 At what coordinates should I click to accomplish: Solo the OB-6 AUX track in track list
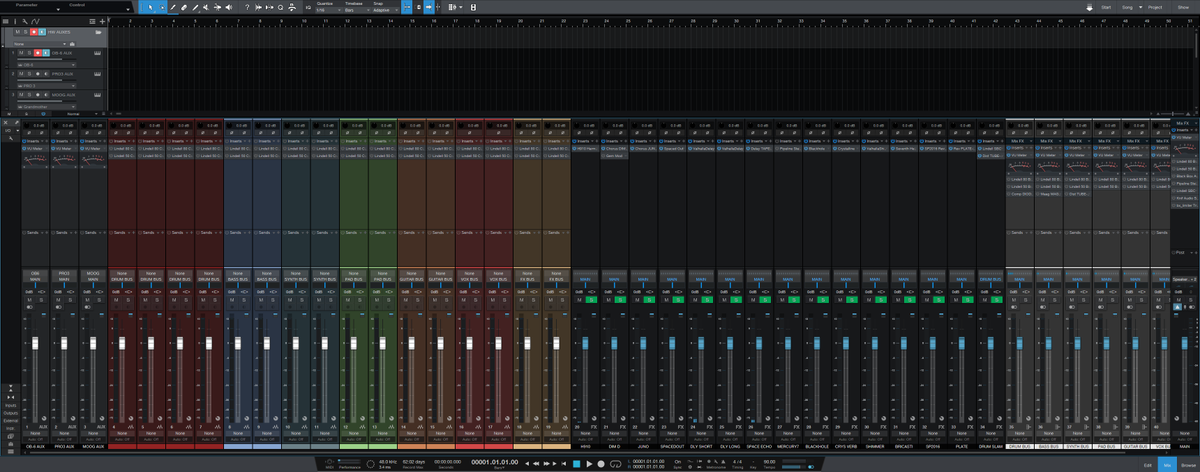(x=29, y=53)
